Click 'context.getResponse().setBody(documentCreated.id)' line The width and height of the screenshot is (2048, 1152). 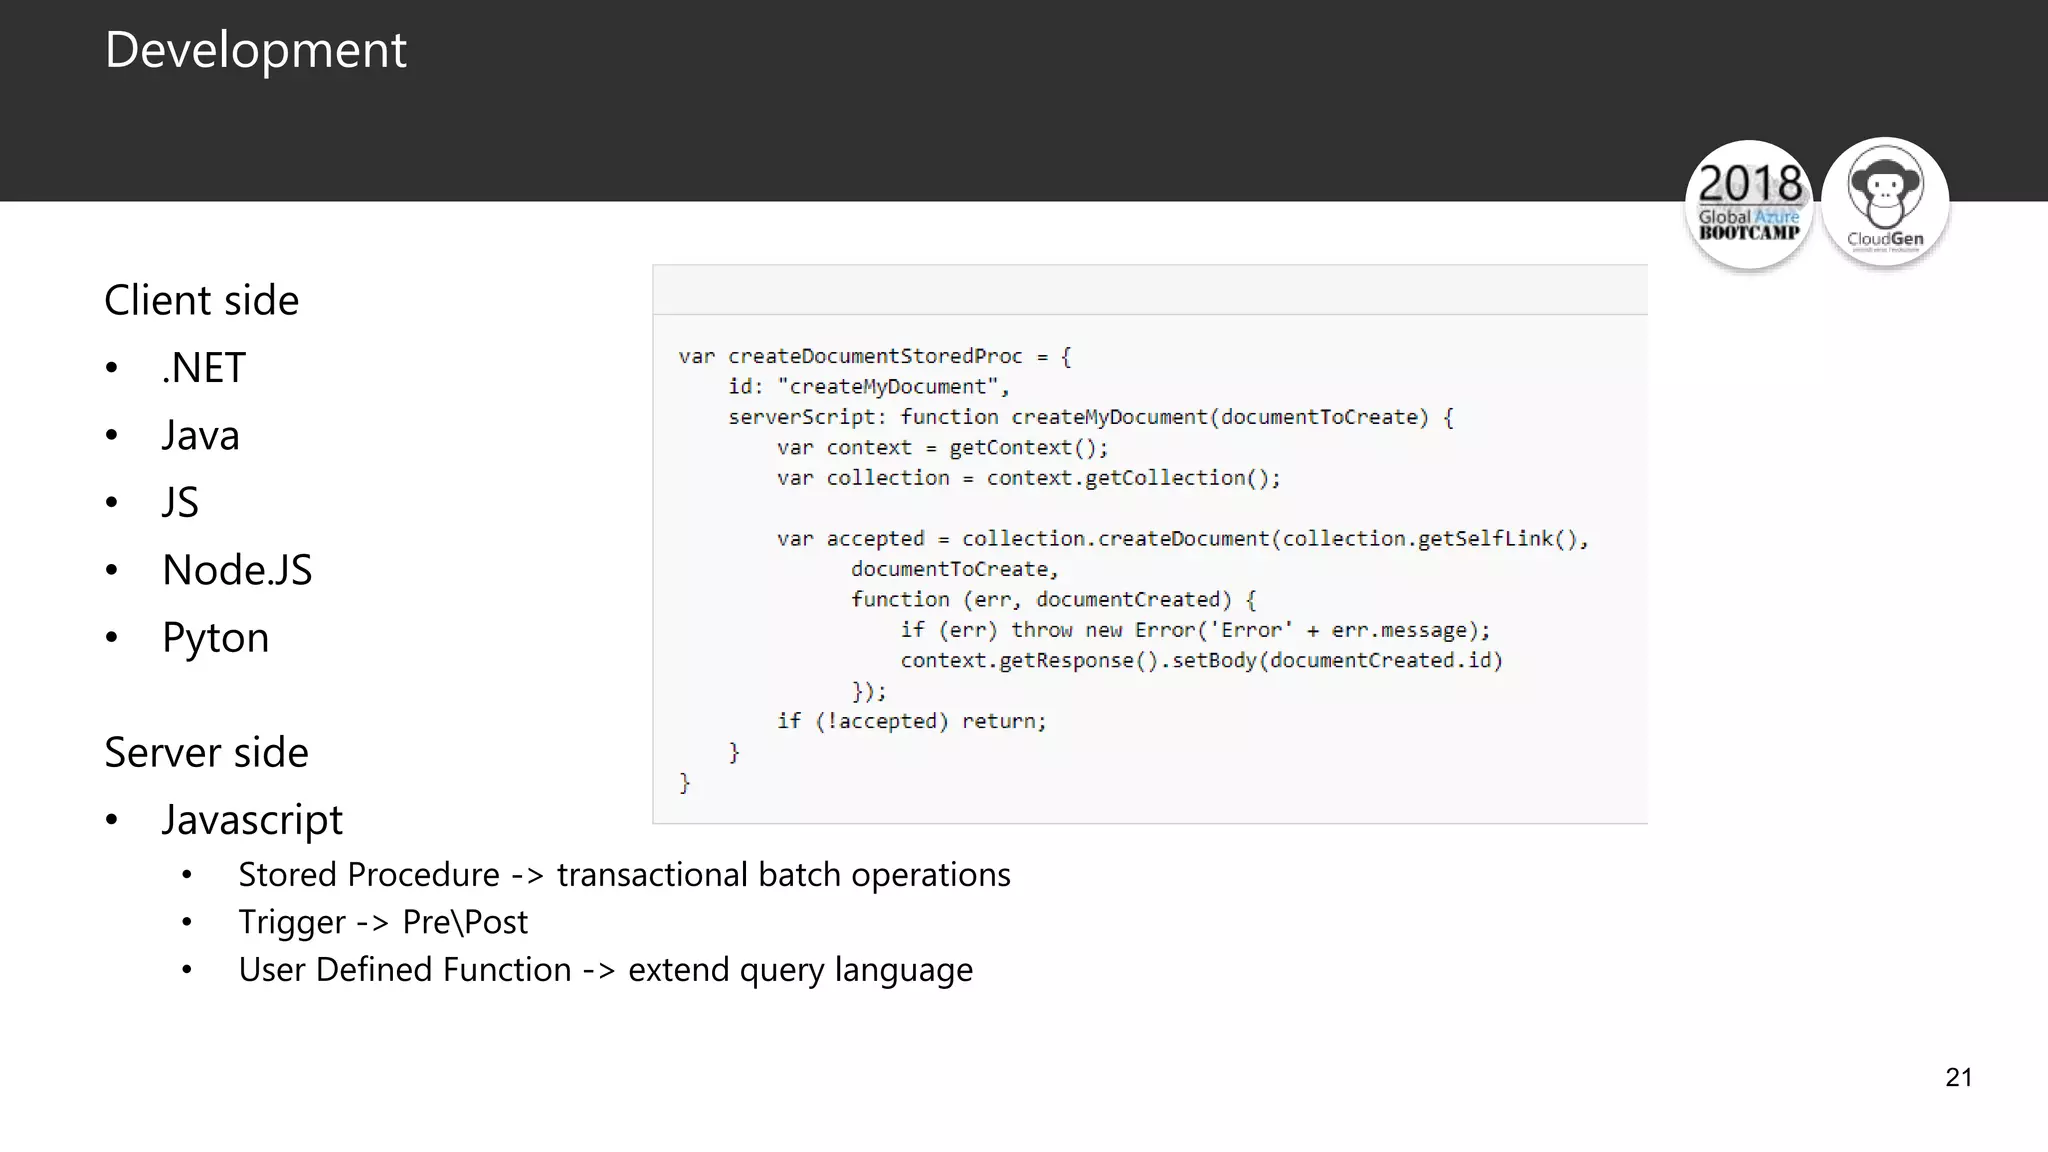(1202, 660)
